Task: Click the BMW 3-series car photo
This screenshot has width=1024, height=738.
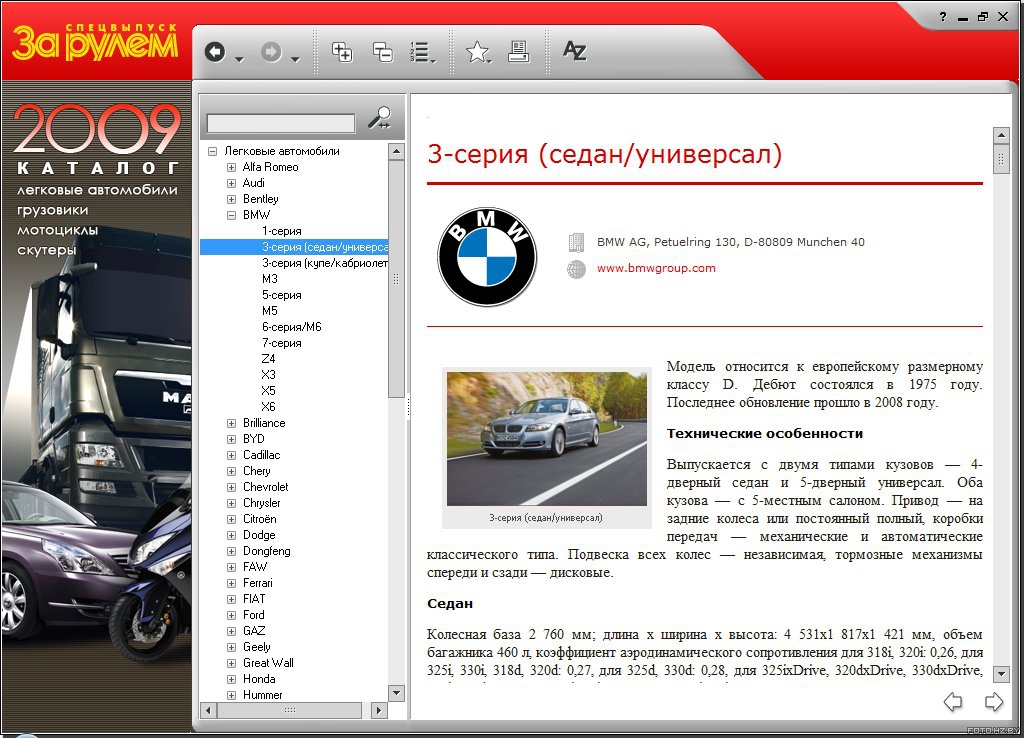Action: 547,439
